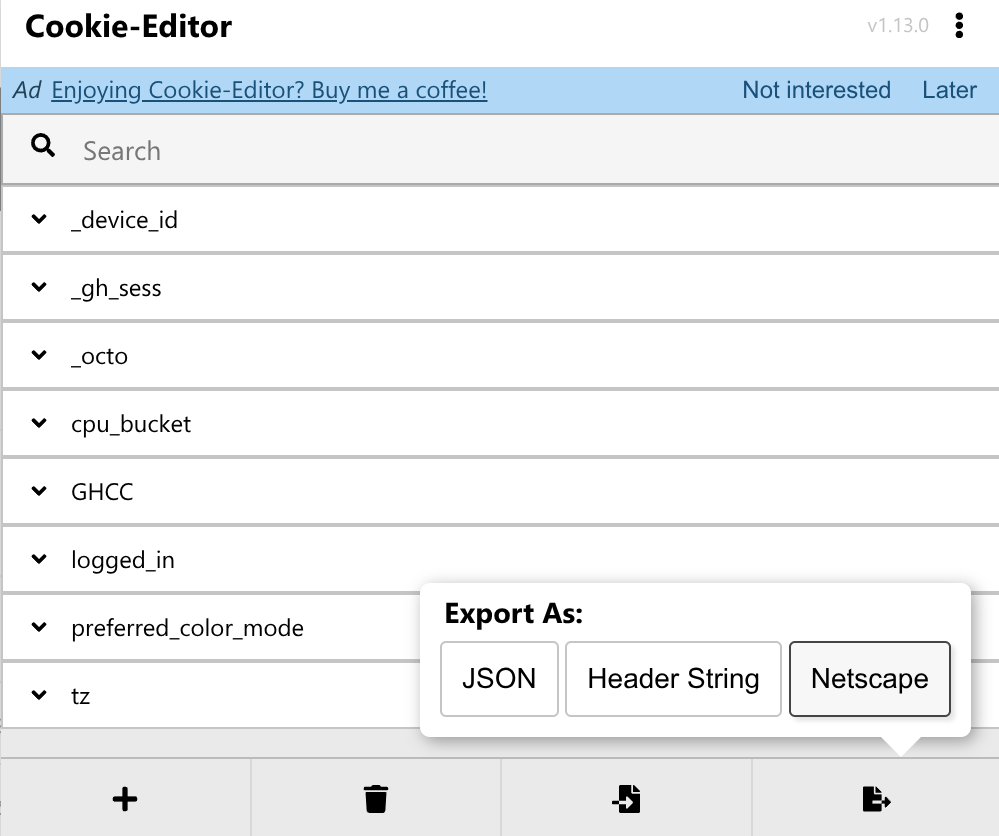Image resolution: width=999 pixels, height=836 pixels.
Task: Open the three-dot options menu
Action: [959, 26]
